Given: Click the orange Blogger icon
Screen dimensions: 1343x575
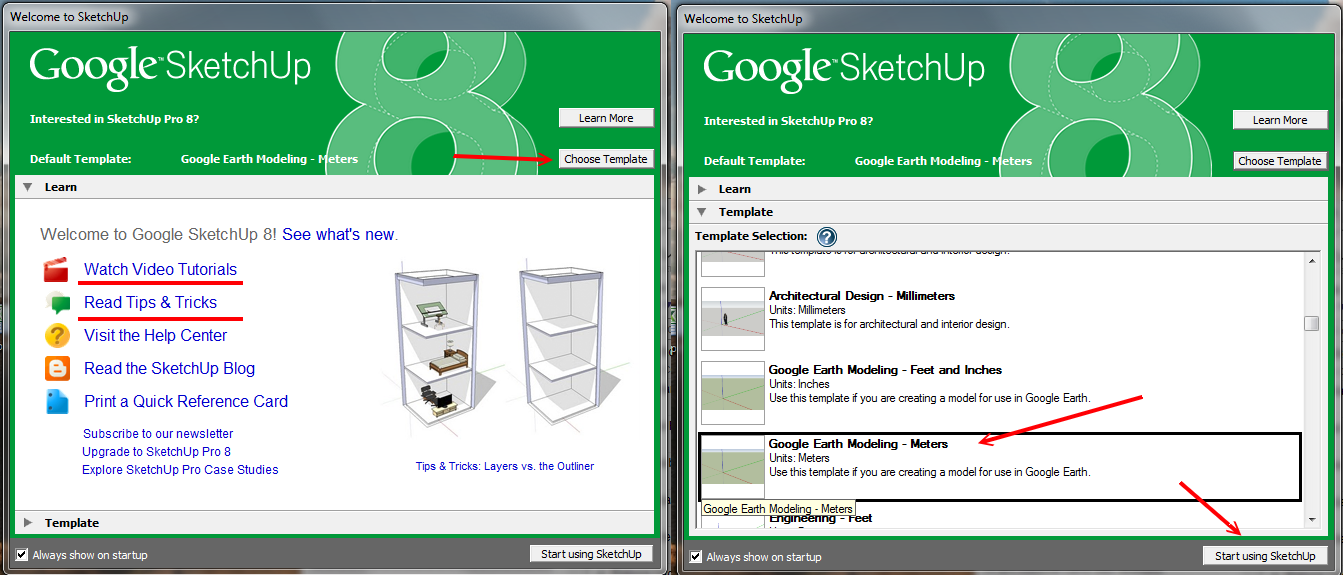Looking at the screenshot, I should click(x=57, y=368).
